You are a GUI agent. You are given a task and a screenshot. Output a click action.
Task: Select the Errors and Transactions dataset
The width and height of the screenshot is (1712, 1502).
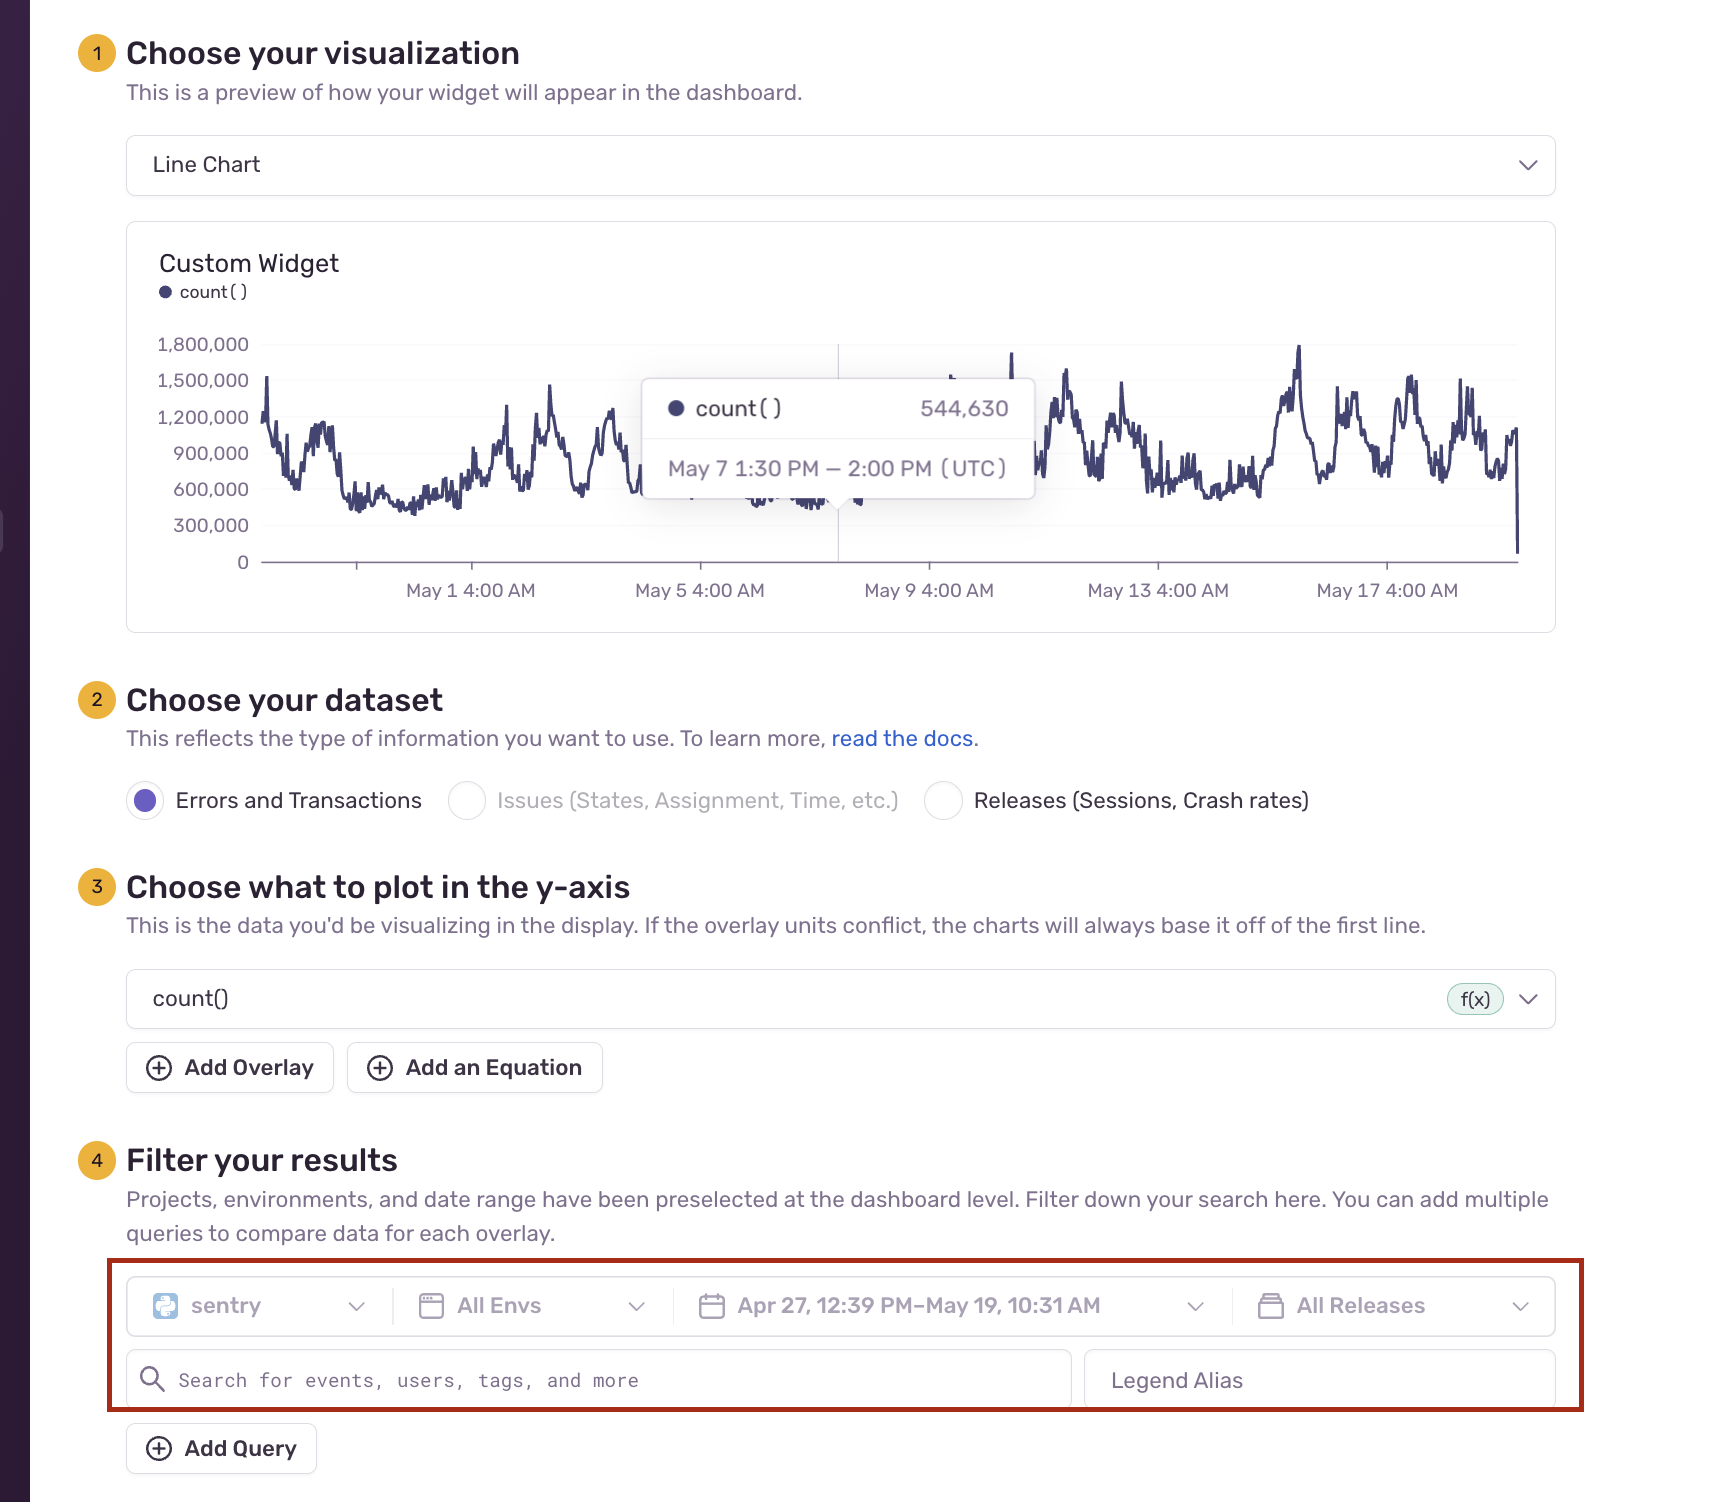(144, 800)
